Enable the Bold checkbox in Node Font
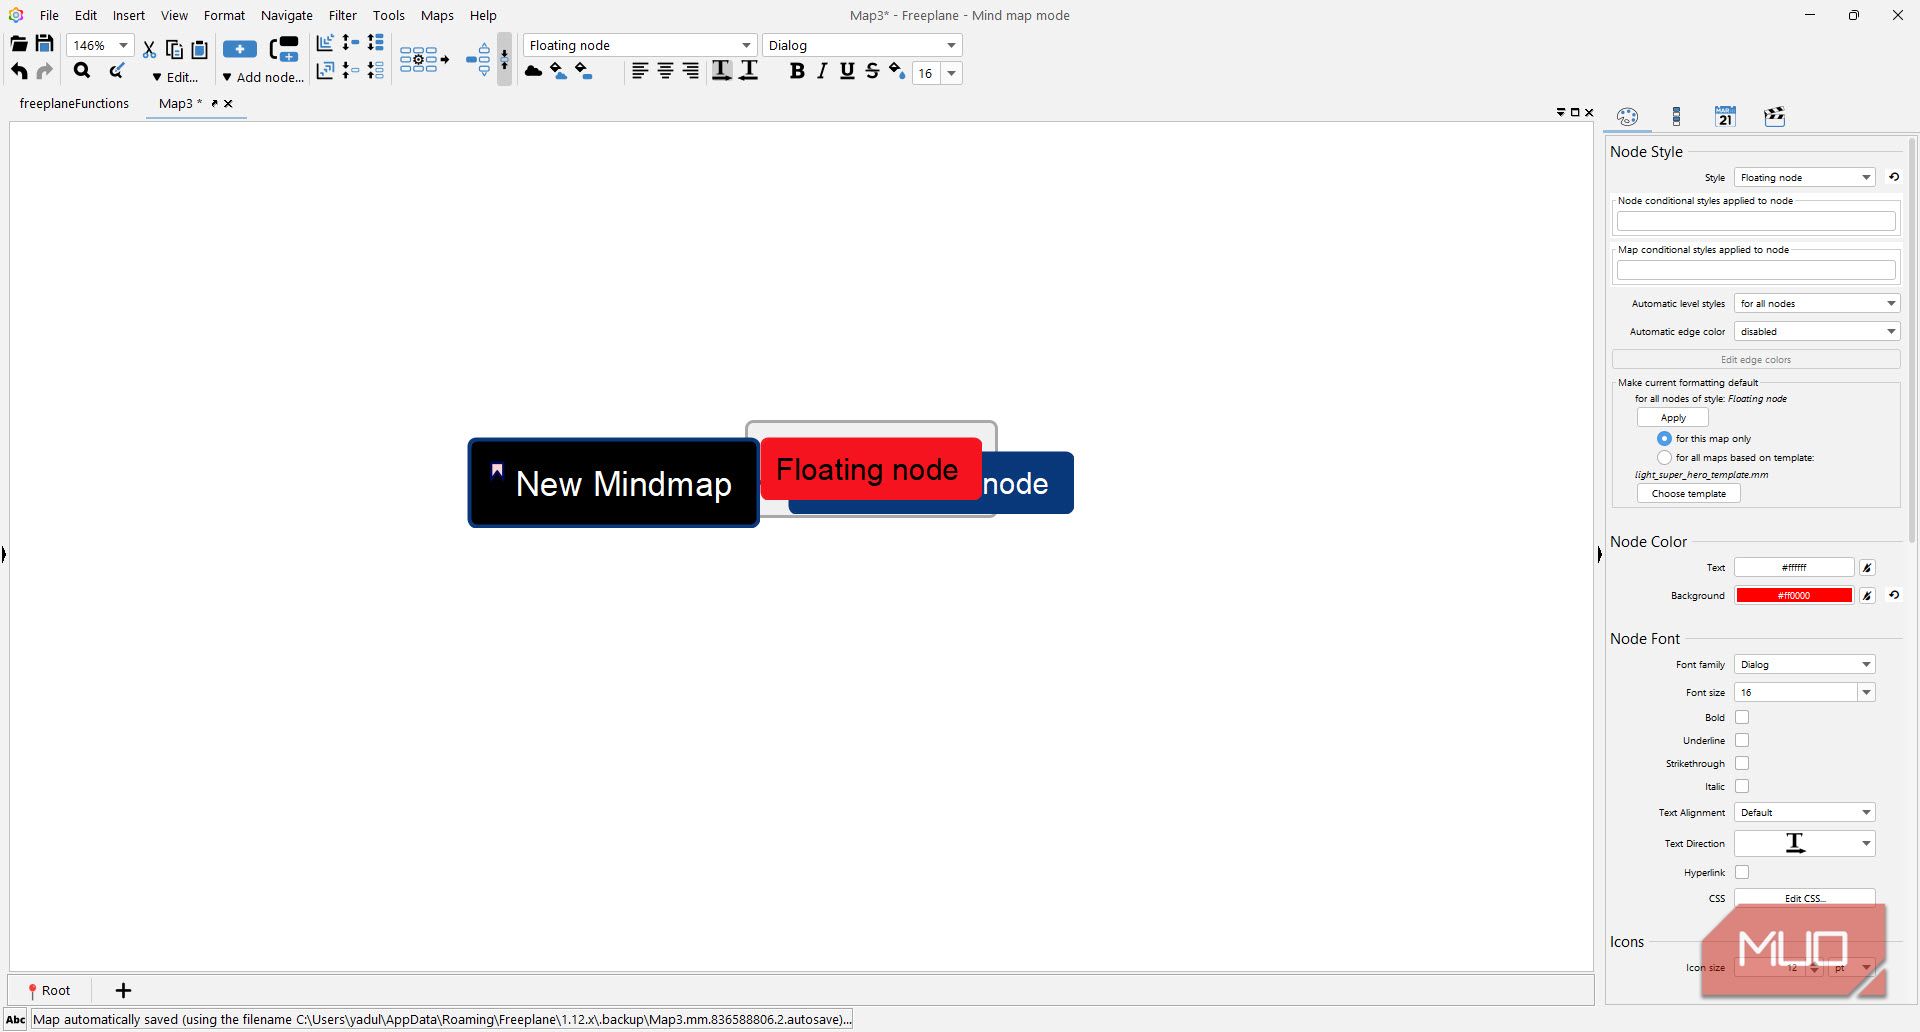The height and width of the screenshot is (1032, 1920). tap(1742, 717)
